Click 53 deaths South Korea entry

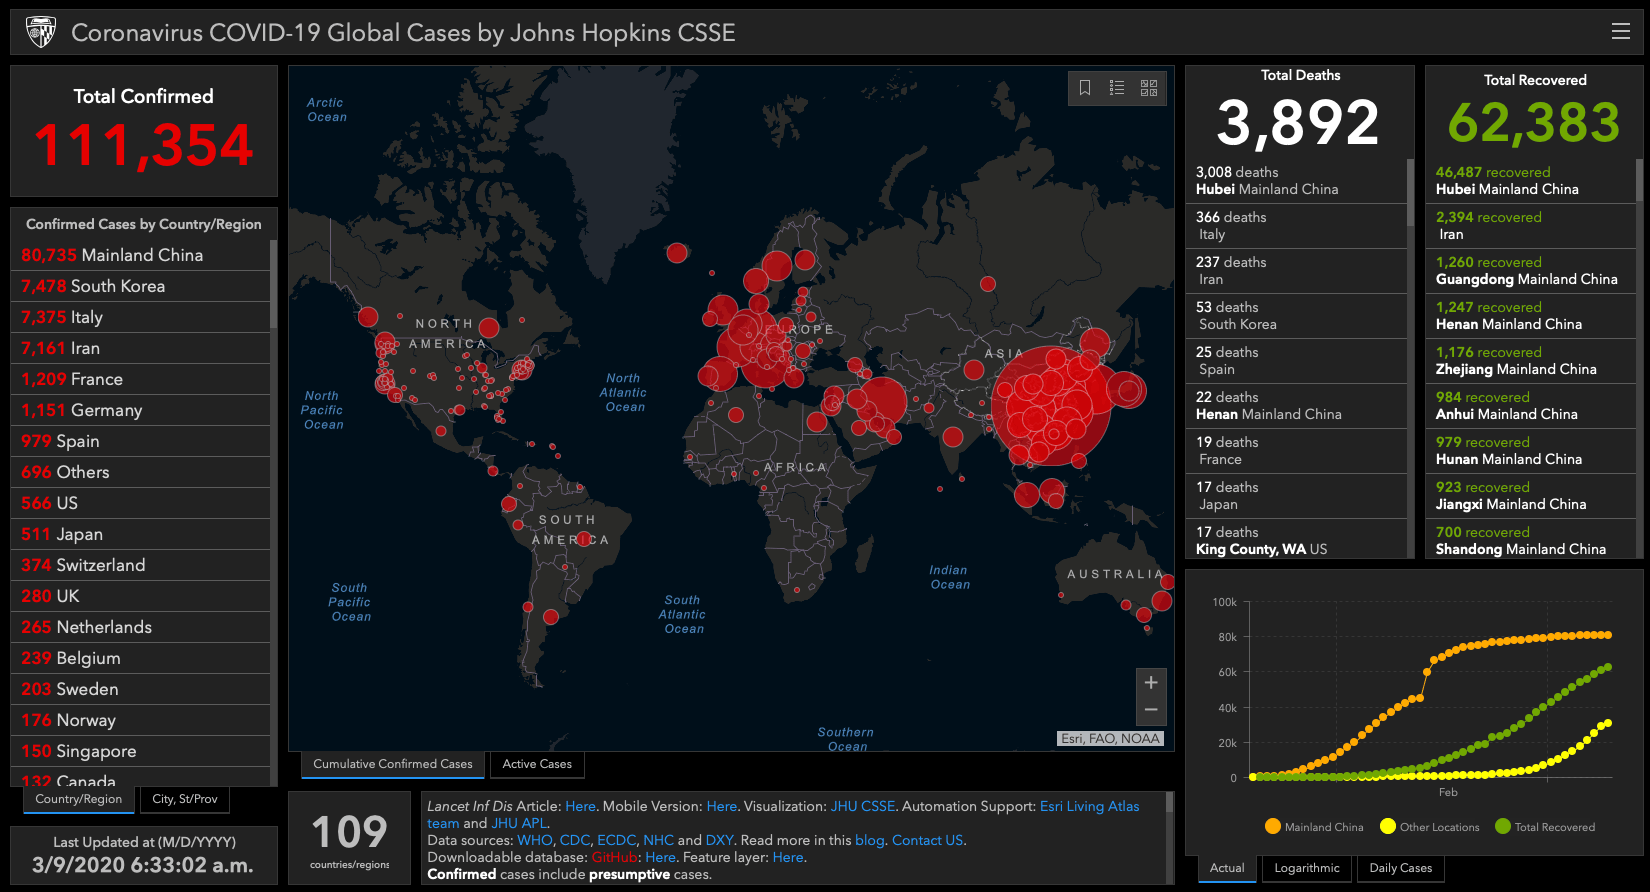[1296, 315]
